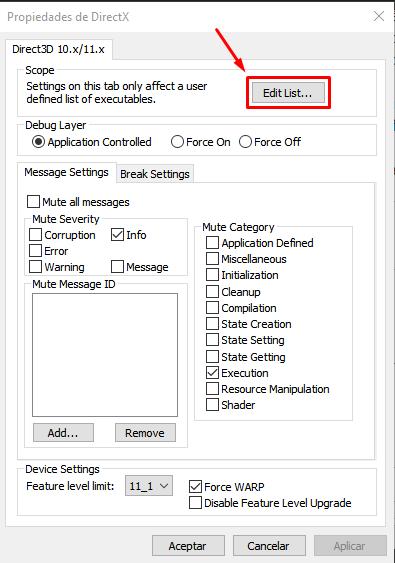Click inside the Mute Message ID list
Image resolution: width=395 pixels, height=563 pixels.
pyautogui.click(x=105, y=355)
